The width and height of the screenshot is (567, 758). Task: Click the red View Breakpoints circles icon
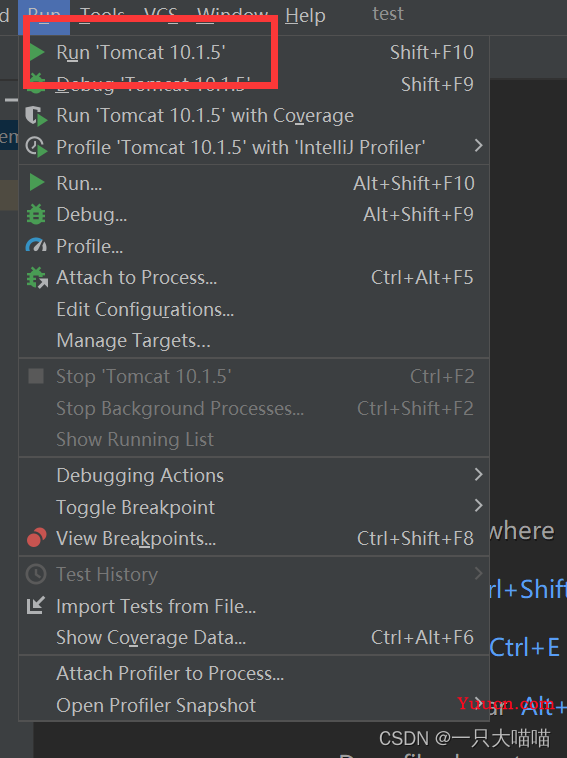[36, 538]
